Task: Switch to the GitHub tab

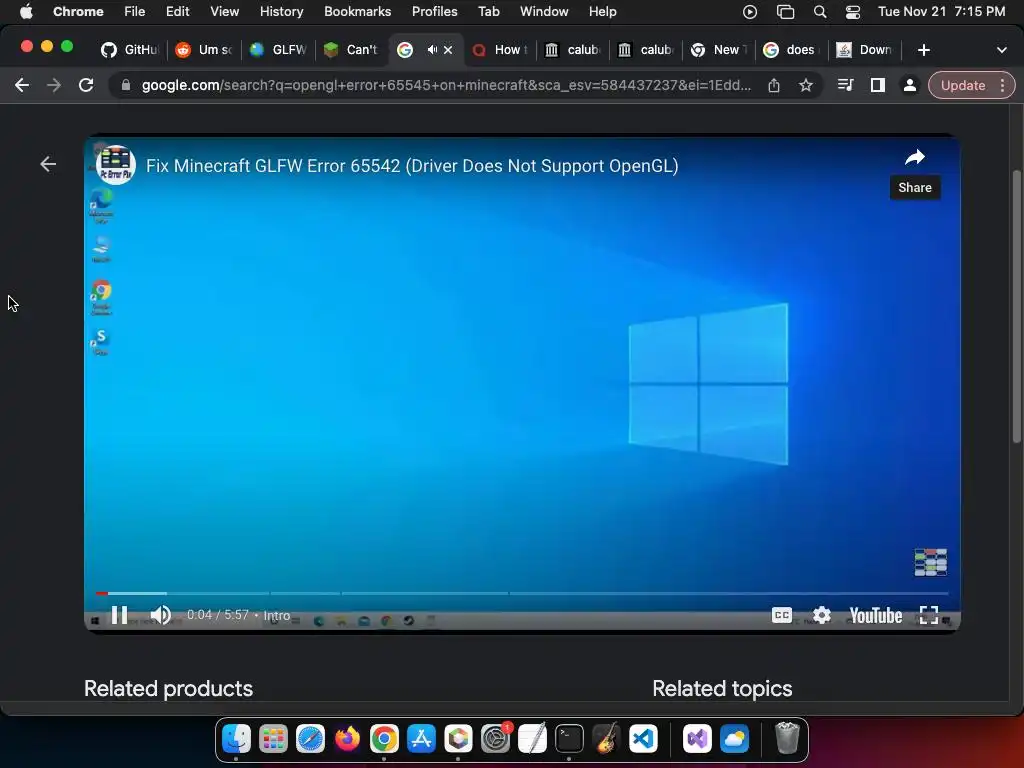Action: (x=129, y=50)
